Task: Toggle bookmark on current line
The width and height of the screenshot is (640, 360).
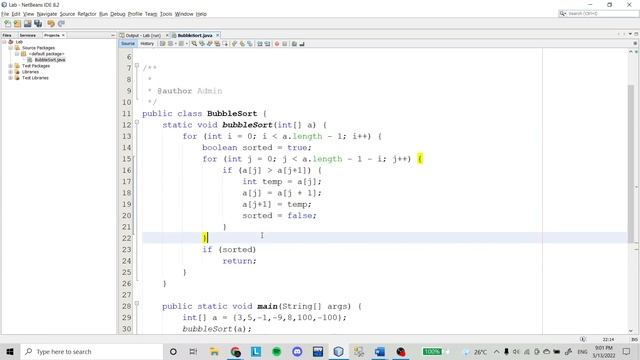Action: [250, 44]
